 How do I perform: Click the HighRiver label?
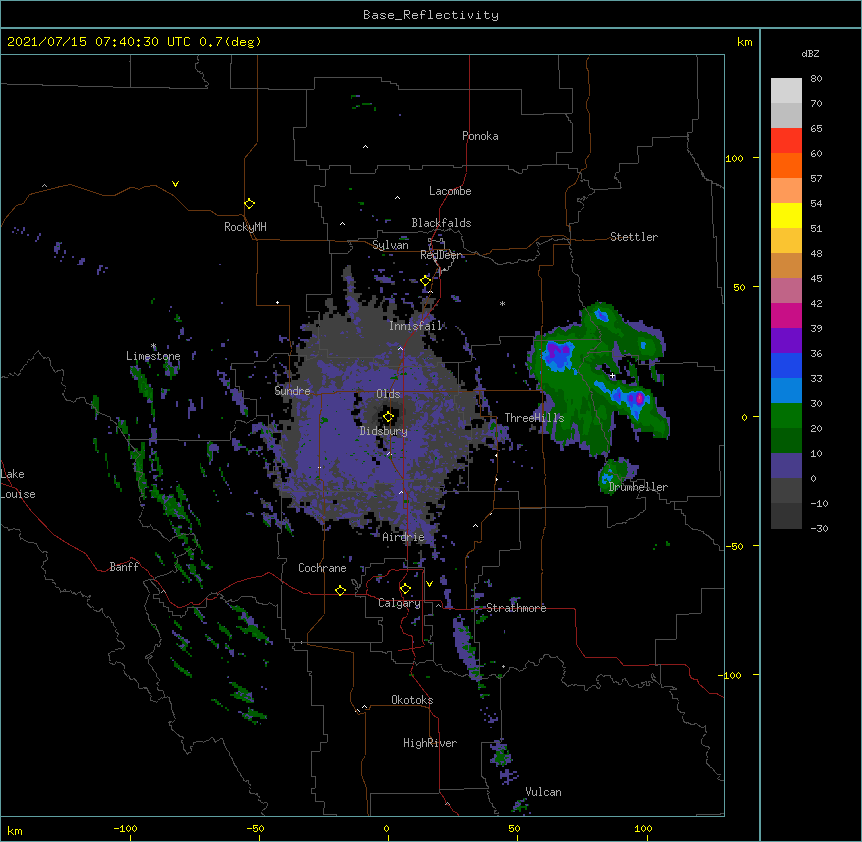pos(430,743)
